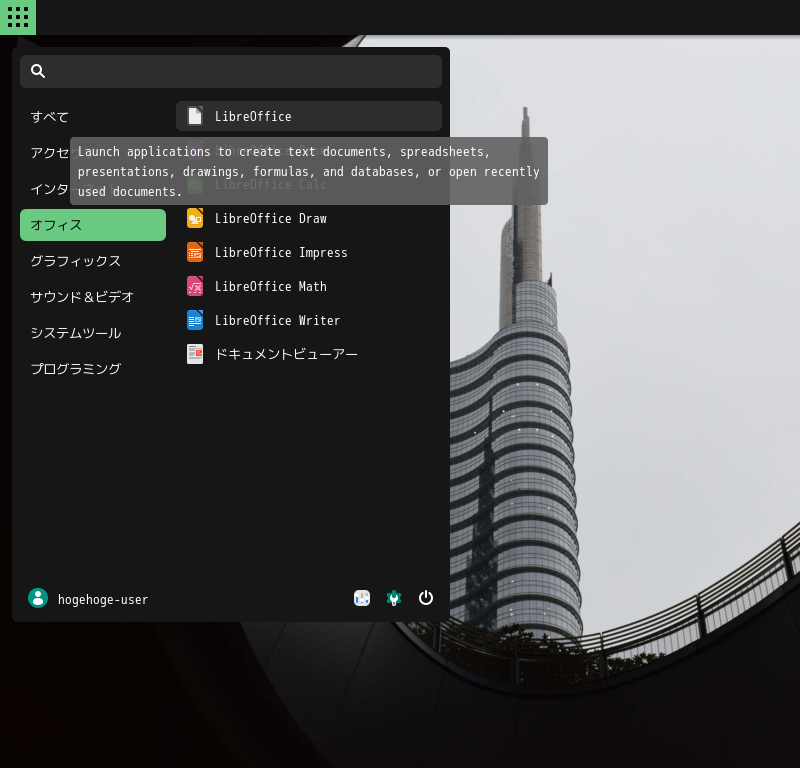Open the green gear menu settings icon
Viewport: 800px width, 768px height.
tap(394, 598)
